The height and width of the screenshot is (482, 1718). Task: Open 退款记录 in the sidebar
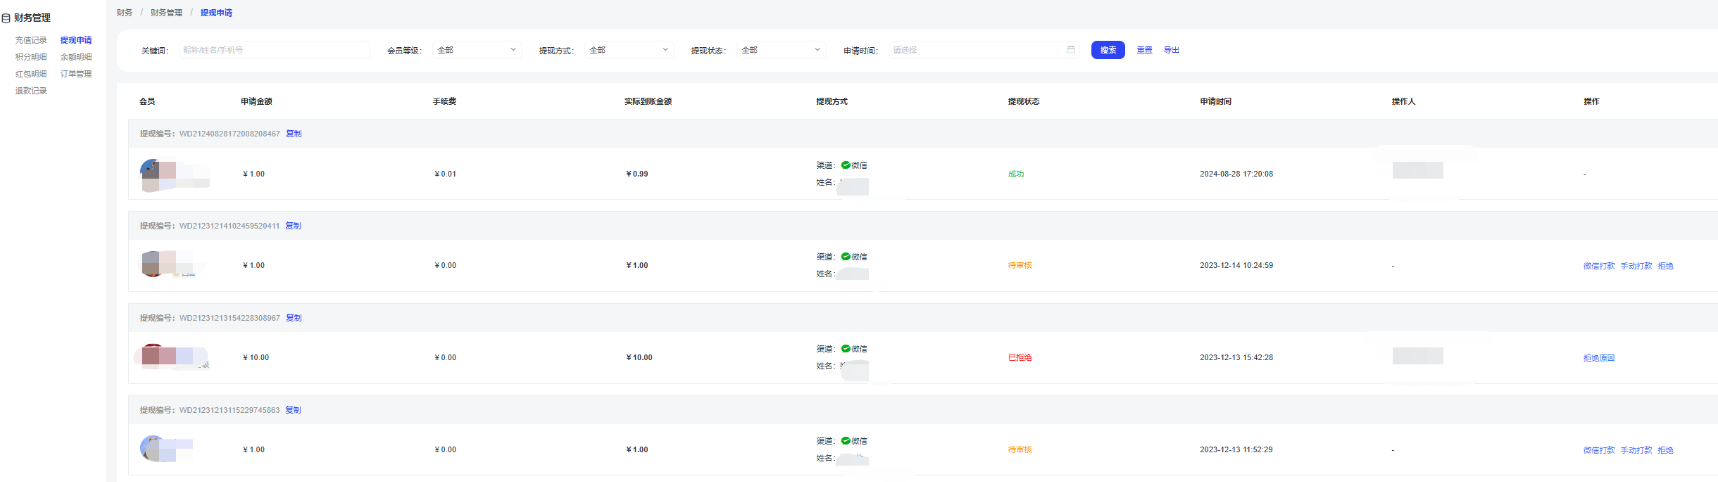tap(31, 91)
